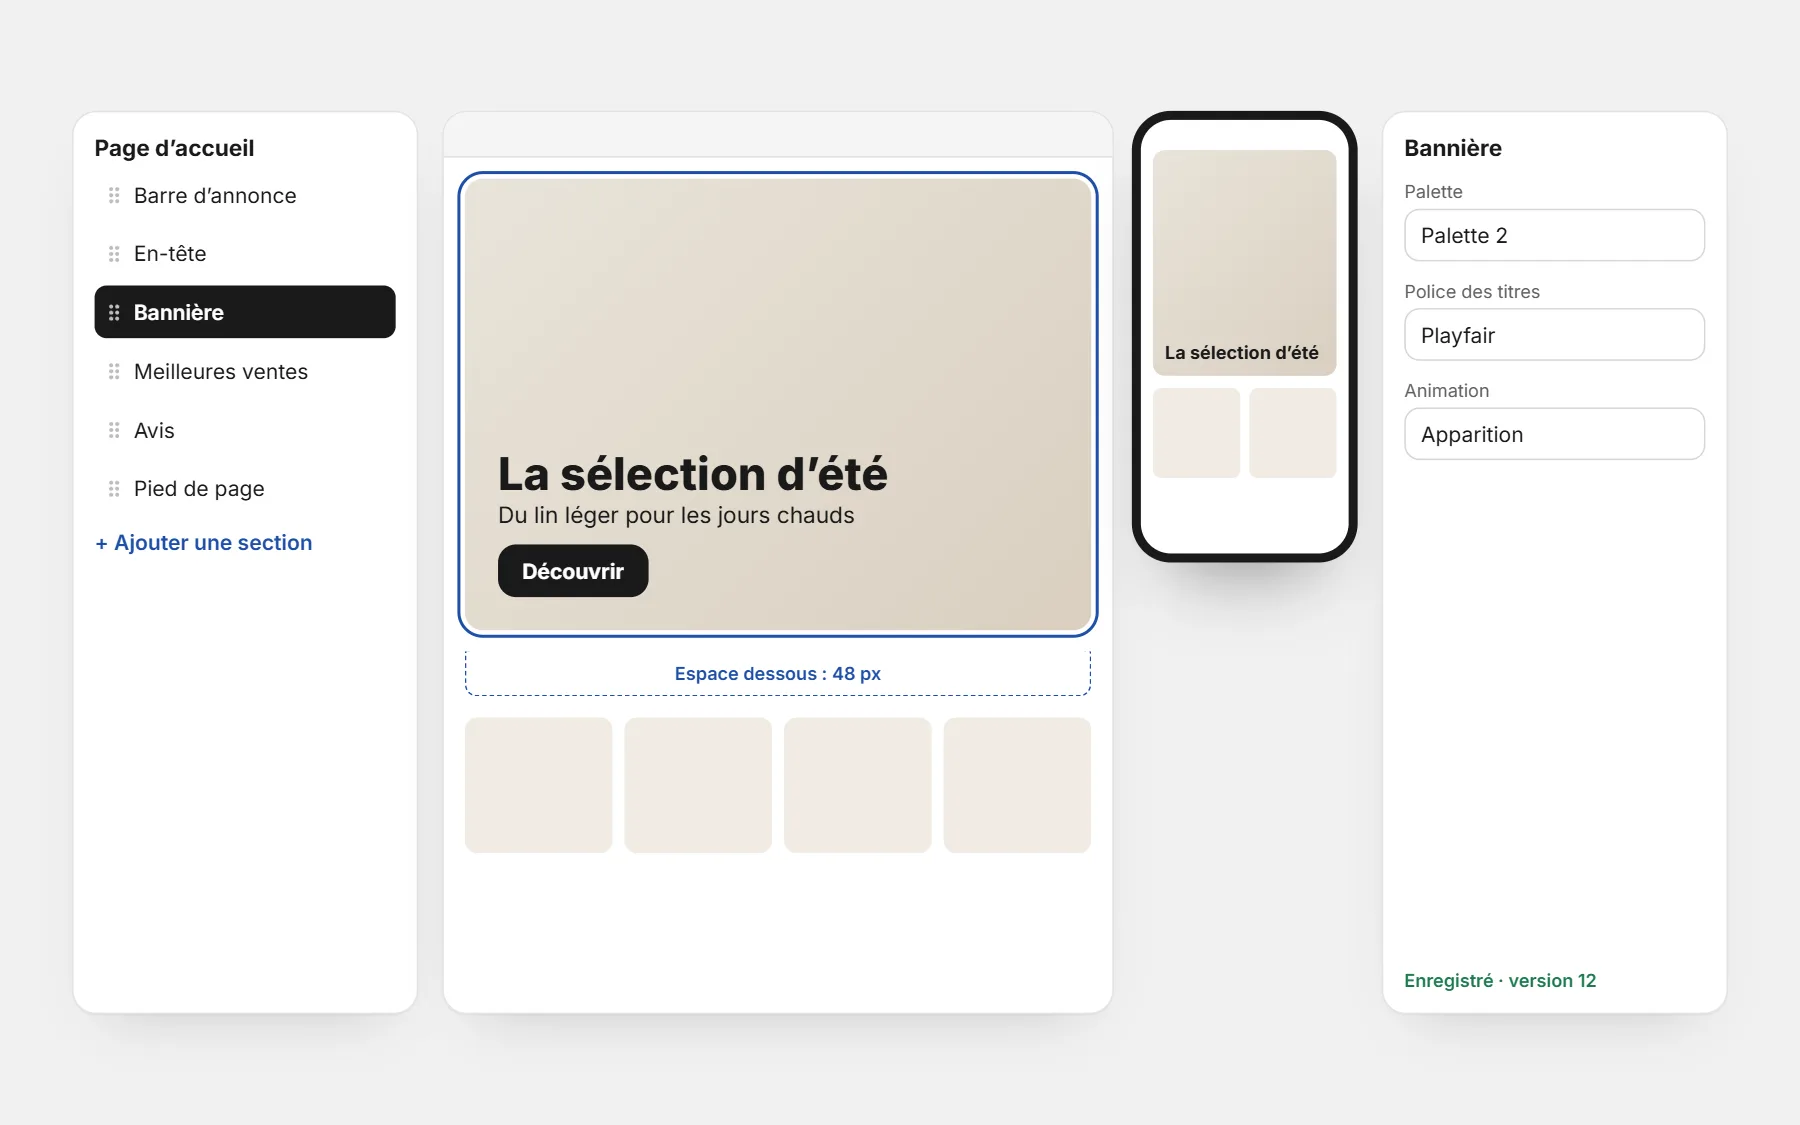Select the Avis section

(245, 431)
